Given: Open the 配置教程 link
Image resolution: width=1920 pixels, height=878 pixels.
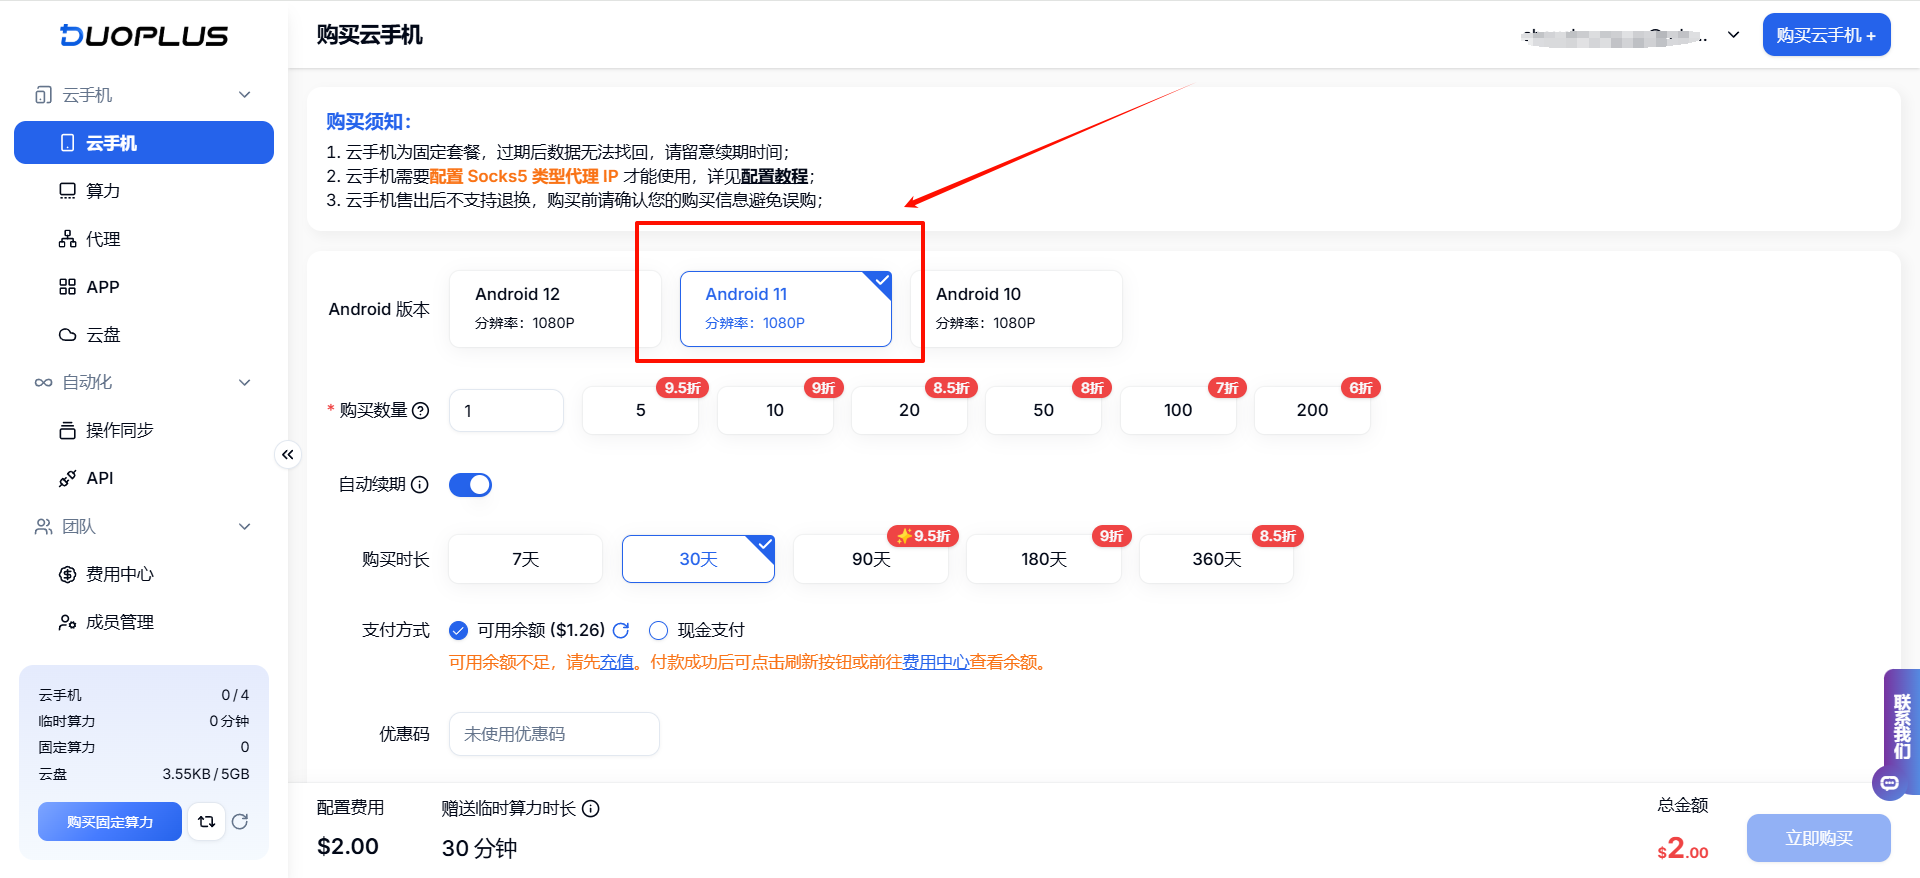Looking at the screenshot, I should coord(775,176).
